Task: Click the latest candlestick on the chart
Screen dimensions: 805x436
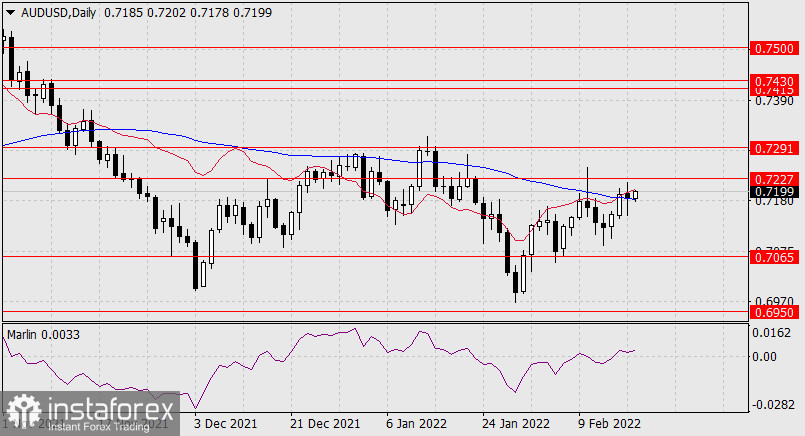Action: (x=634, y=194)
